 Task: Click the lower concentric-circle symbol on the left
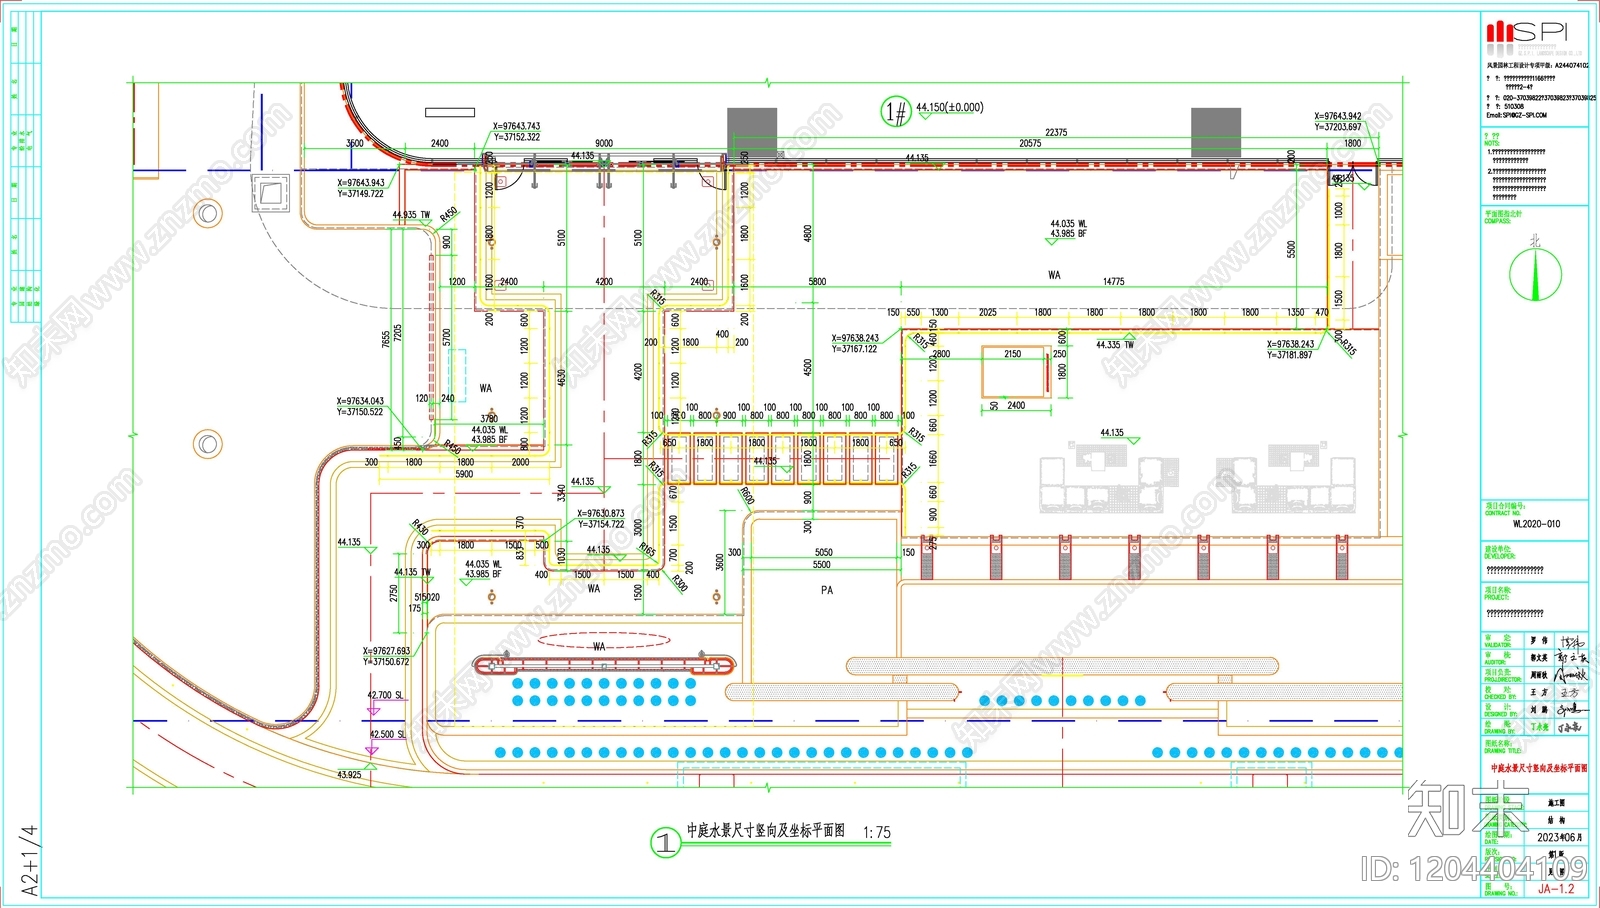pos(208,443)
